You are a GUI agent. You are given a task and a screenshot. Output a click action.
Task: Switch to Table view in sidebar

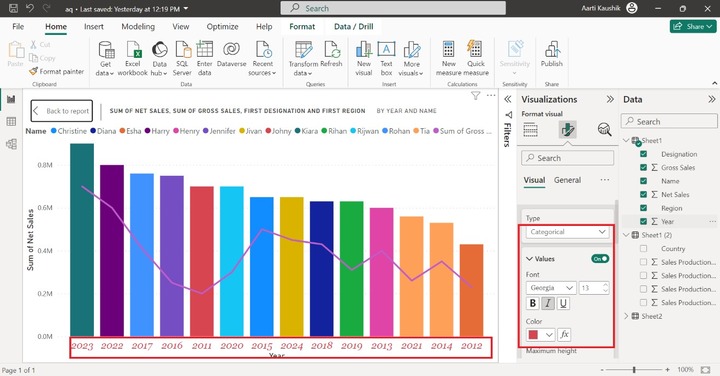coord(11,122)
